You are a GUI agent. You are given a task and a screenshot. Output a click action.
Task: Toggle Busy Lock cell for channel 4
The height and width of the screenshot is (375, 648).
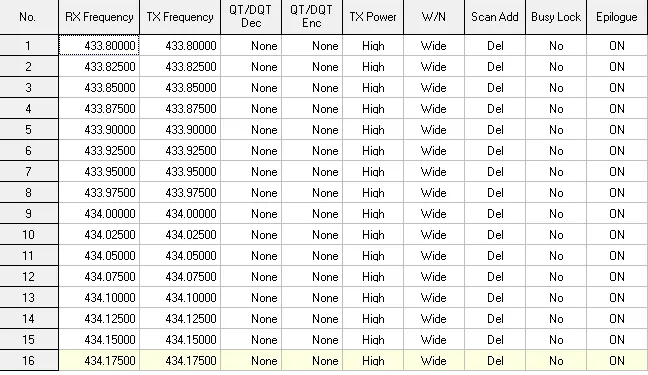pos(556,109)
